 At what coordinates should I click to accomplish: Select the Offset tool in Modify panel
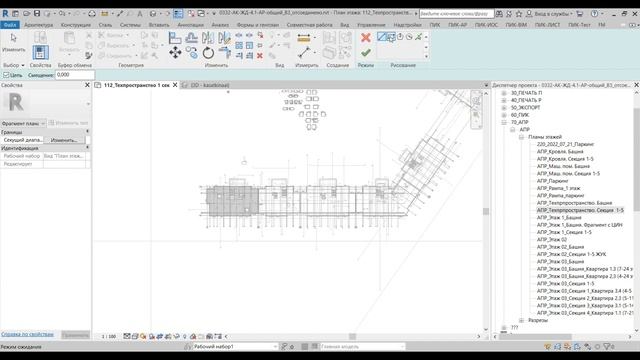click(191, 38)
